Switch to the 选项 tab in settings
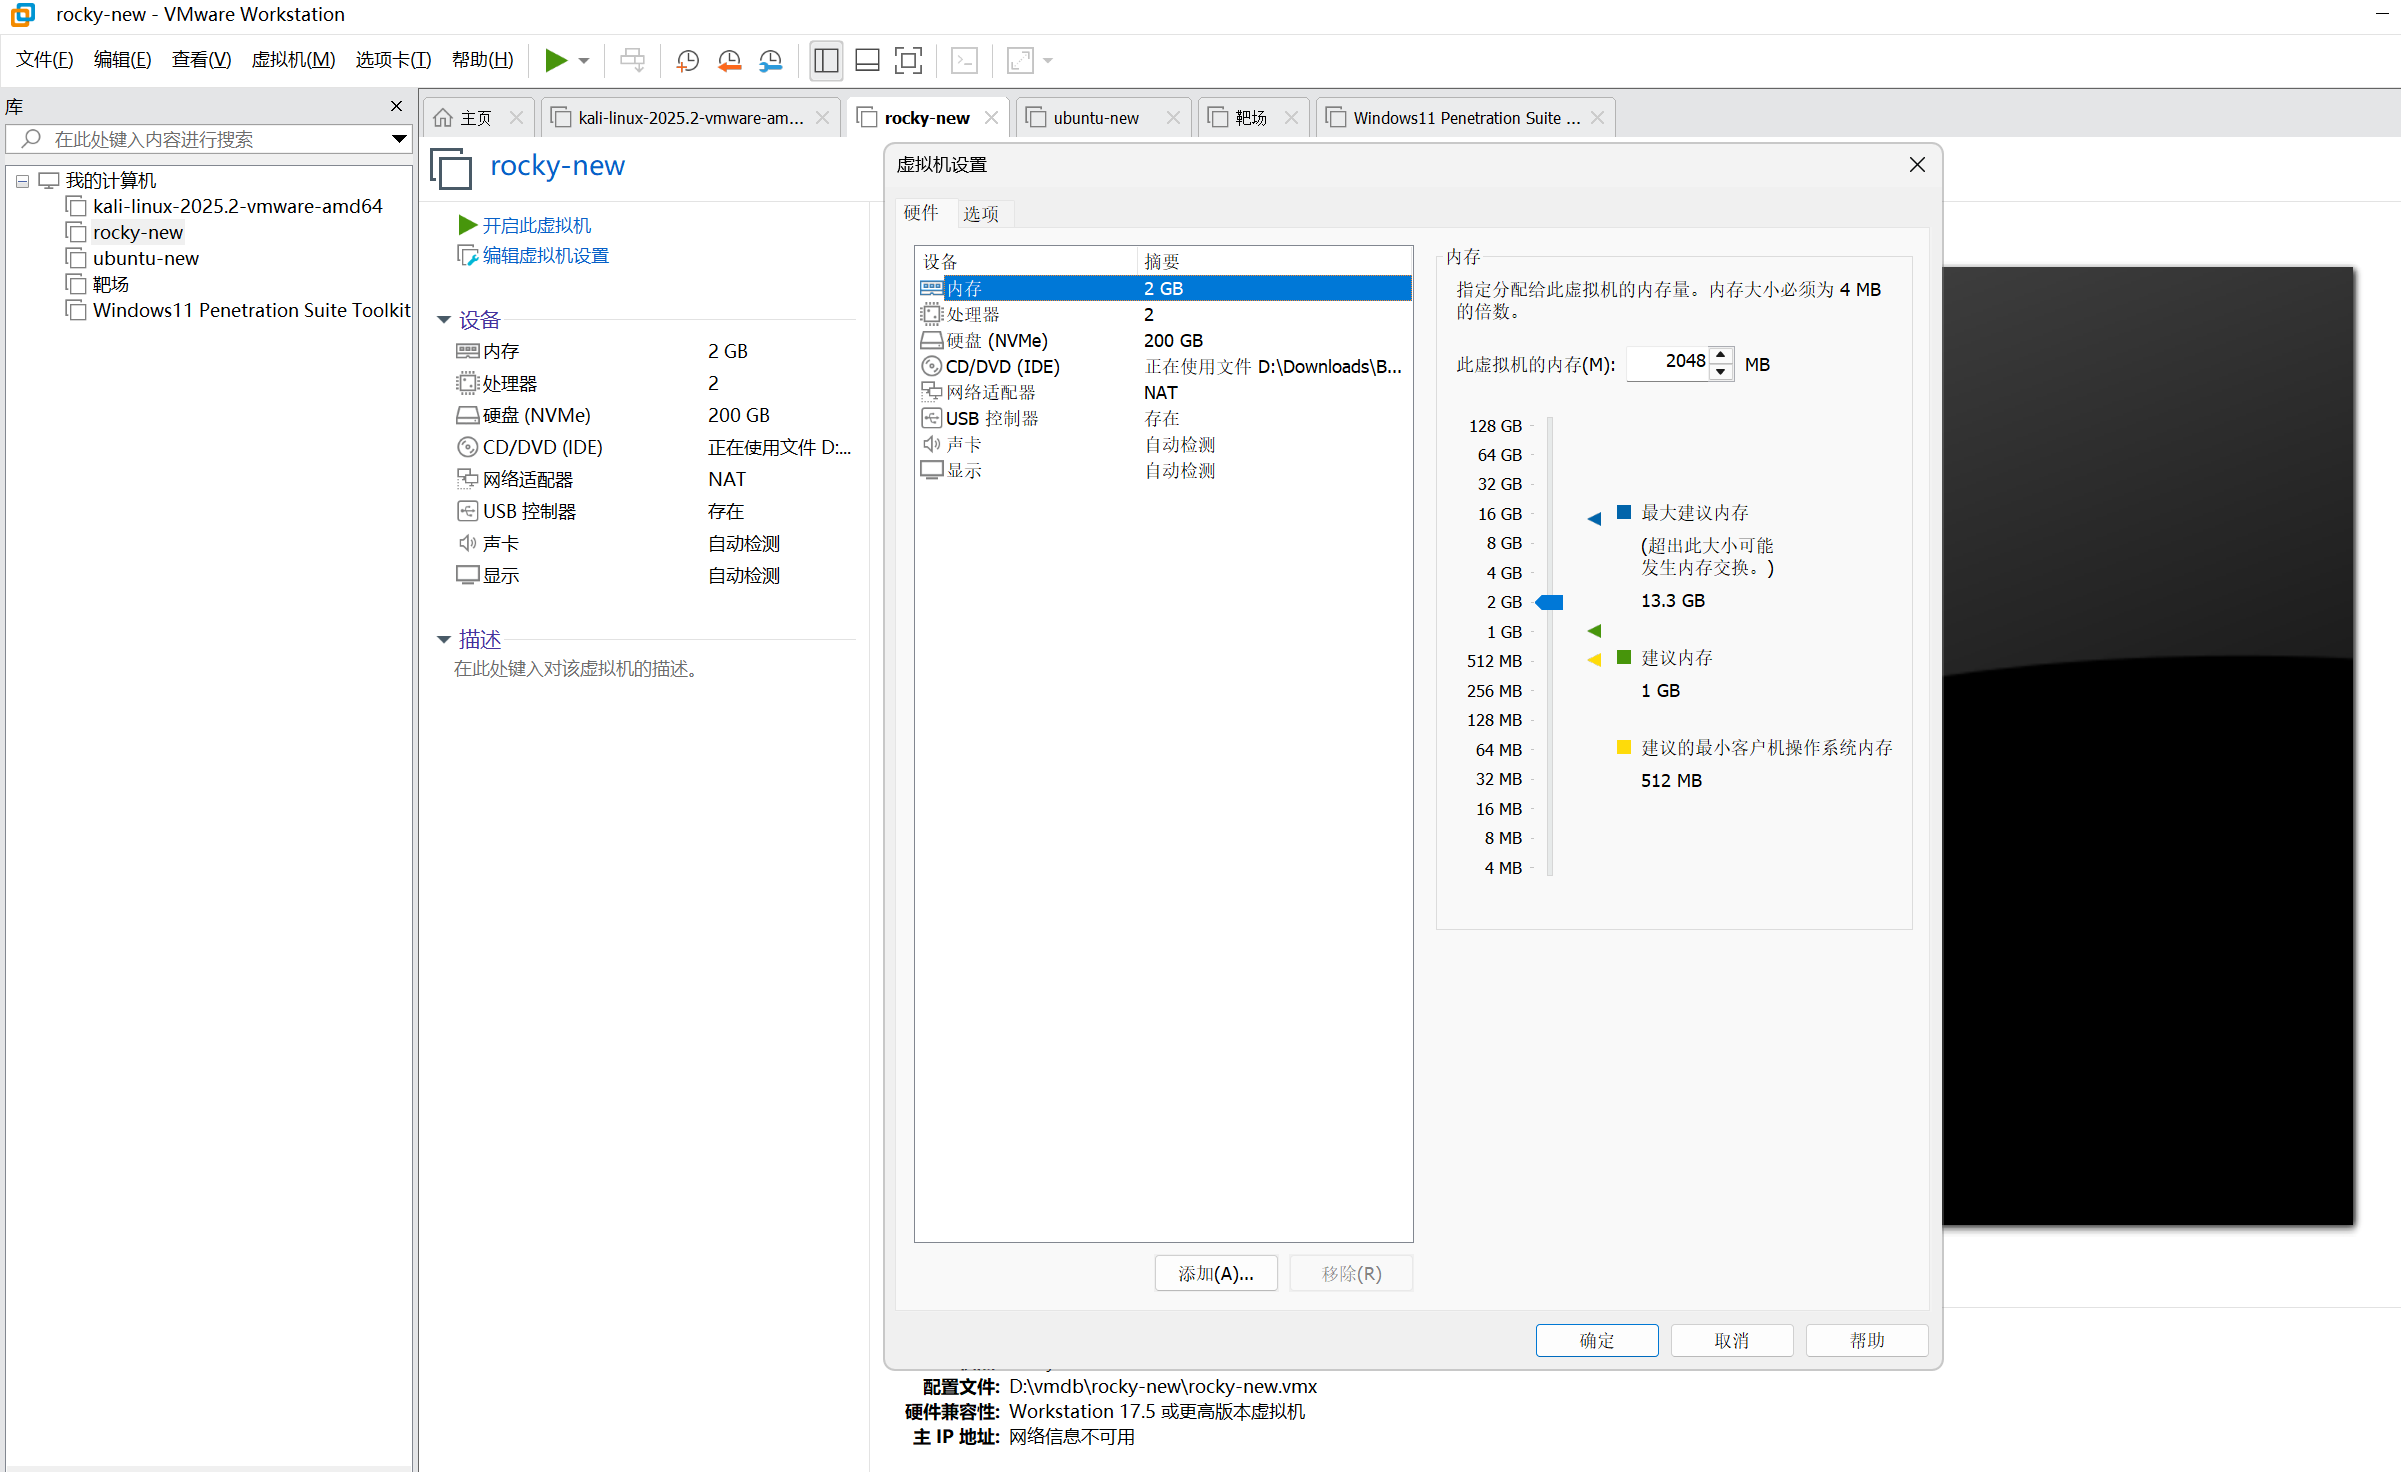Image resolution: width=2401 pixels, height=1472 pixels. [980, 213]
